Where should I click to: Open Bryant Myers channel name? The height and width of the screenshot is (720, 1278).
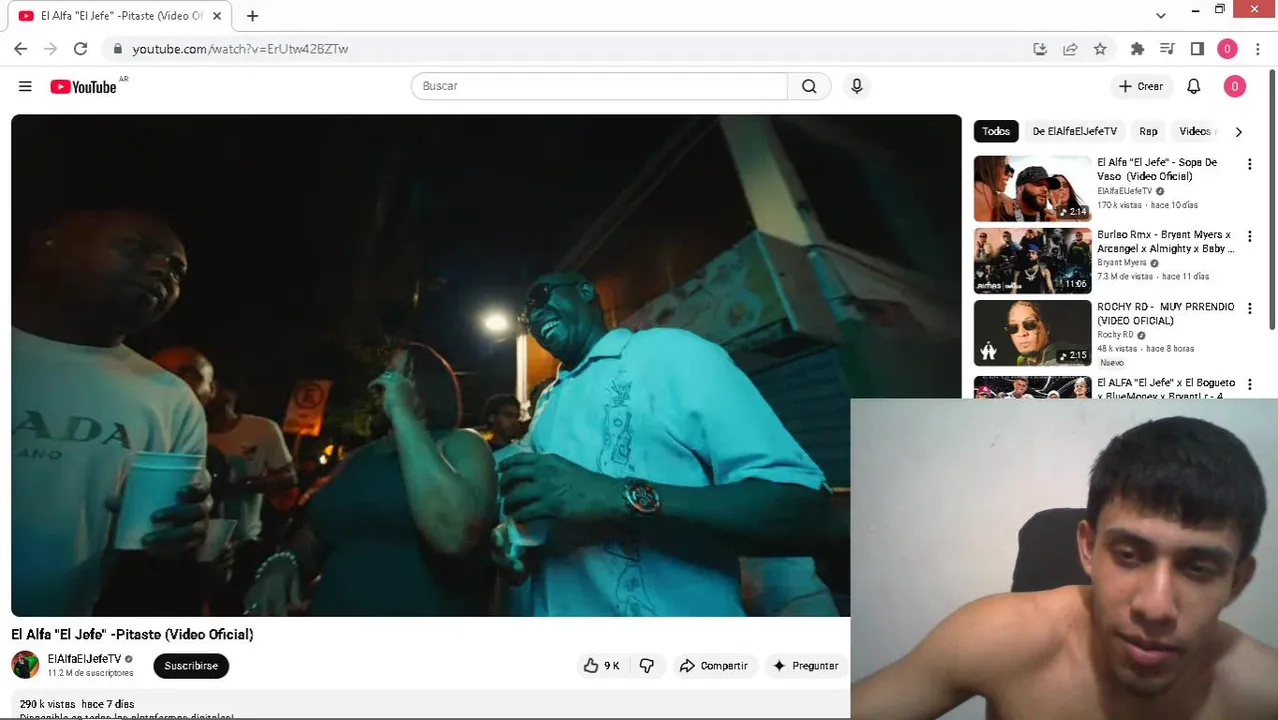point(1122,263)
